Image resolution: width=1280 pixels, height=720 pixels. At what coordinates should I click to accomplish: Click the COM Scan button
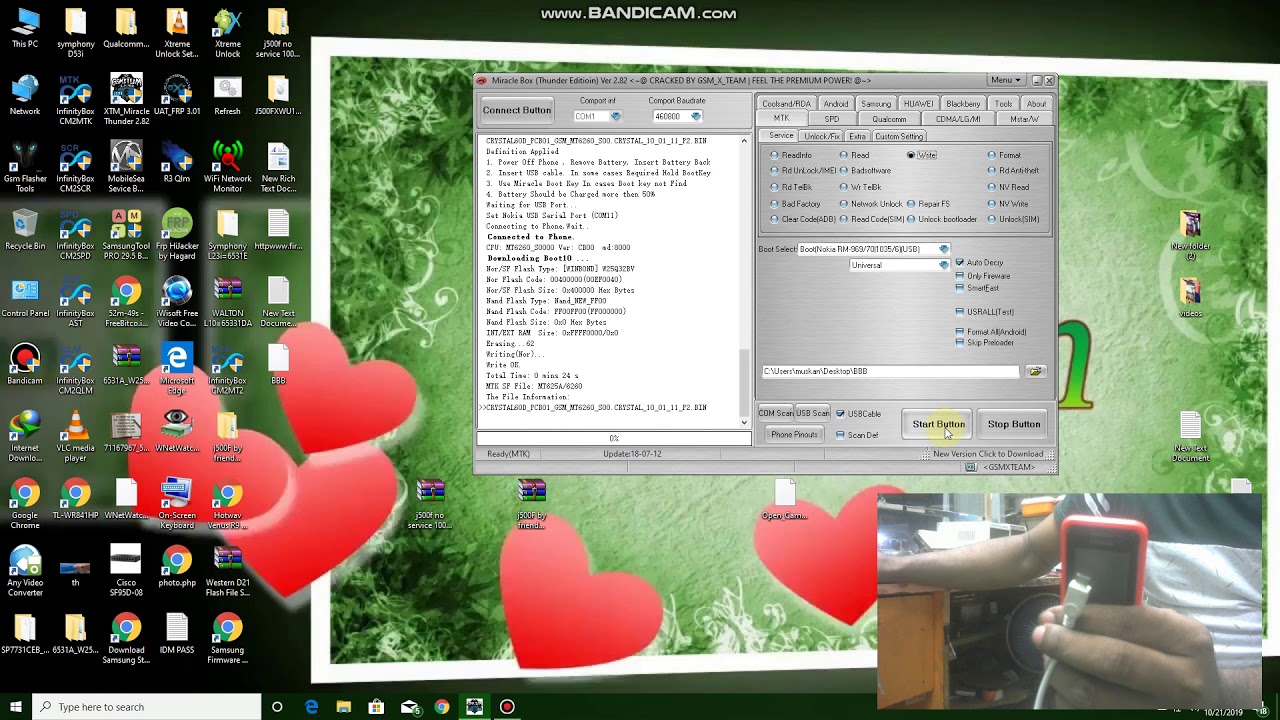(776, 413)
